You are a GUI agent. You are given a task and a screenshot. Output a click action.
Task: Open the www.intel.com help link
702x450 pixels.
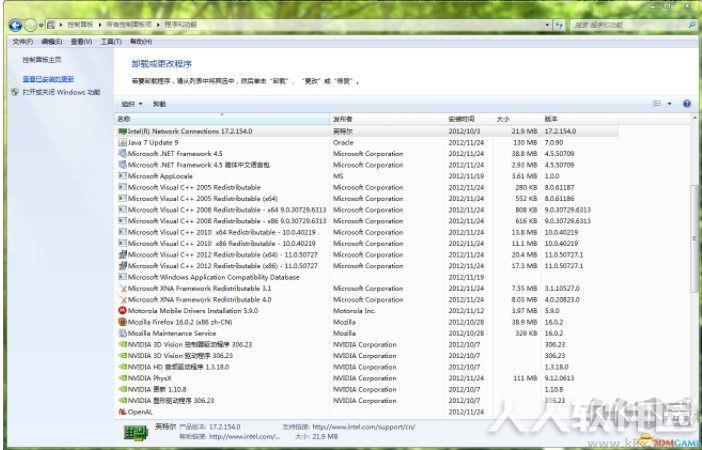click(244, 436)
